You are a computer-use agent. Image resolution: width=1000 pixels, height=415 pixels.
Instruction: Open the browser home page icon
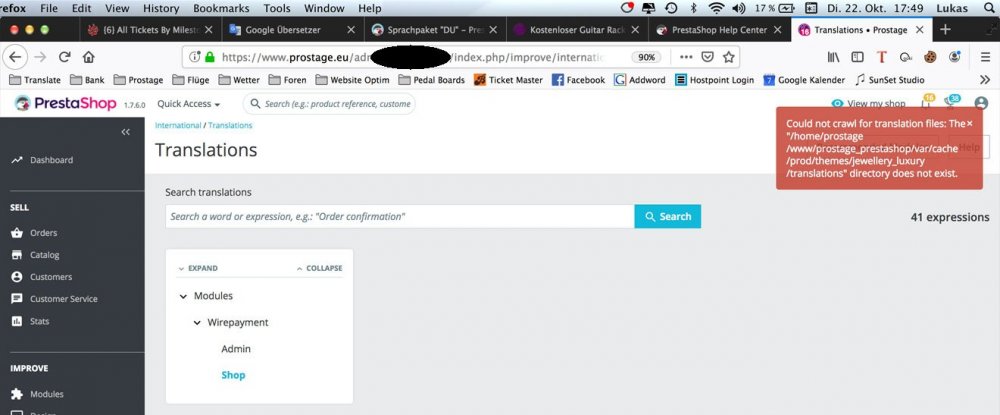(88, 57)
